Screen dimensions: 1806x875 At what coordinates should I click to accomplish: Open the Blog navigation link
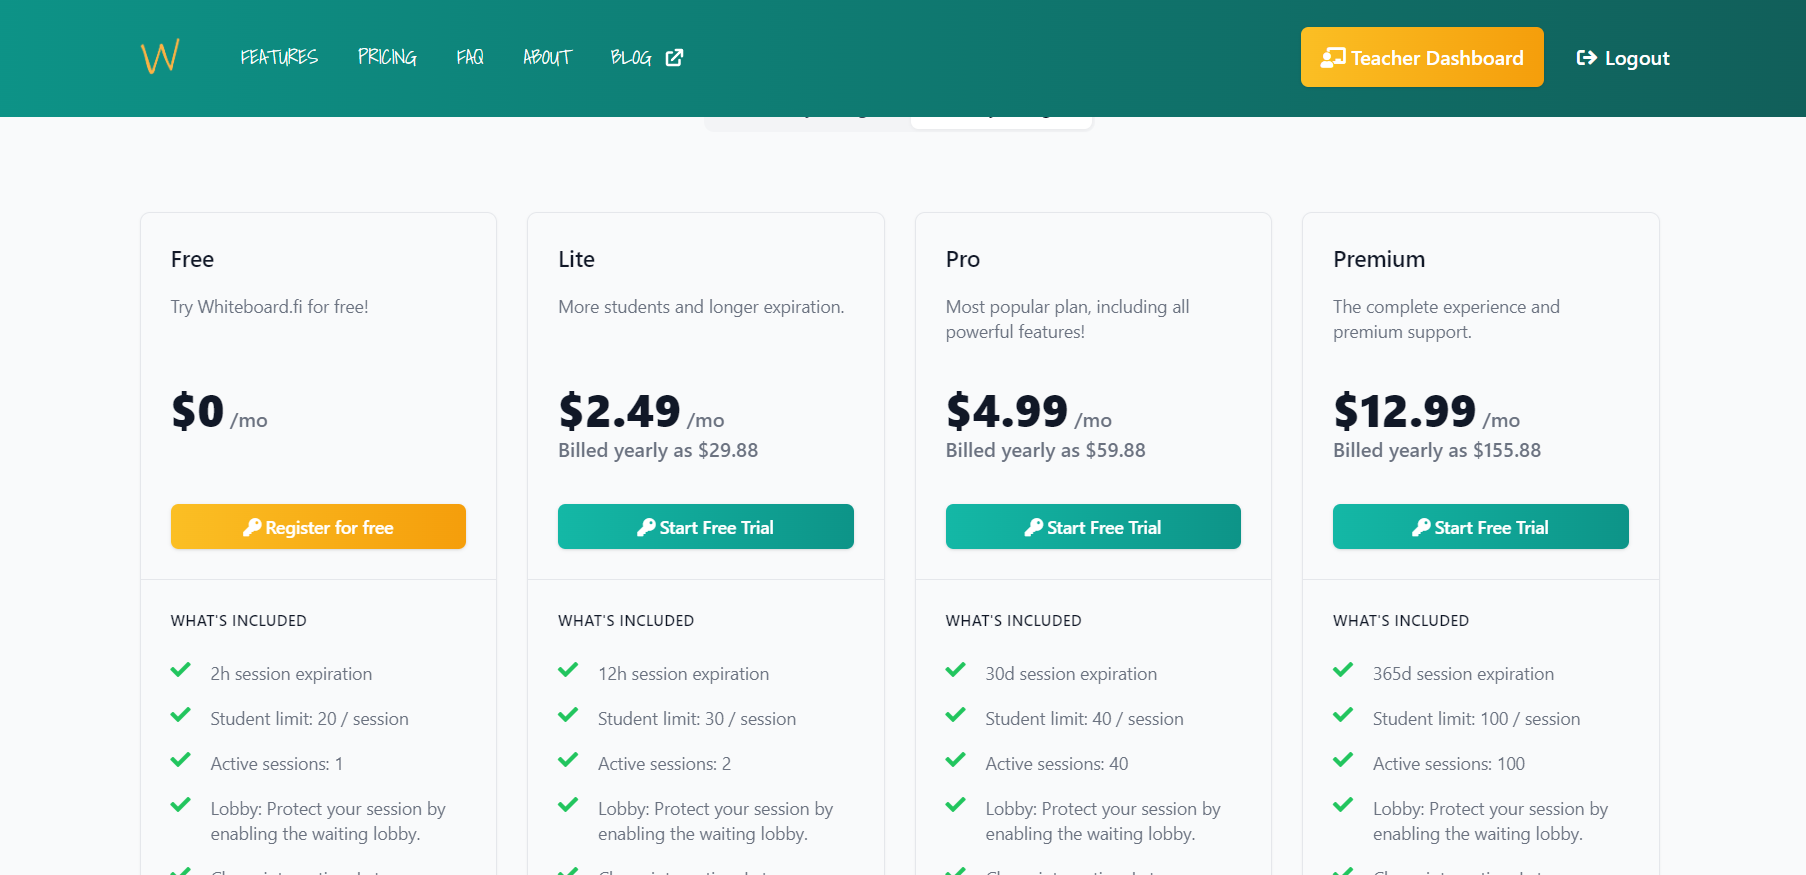[631, 58]
